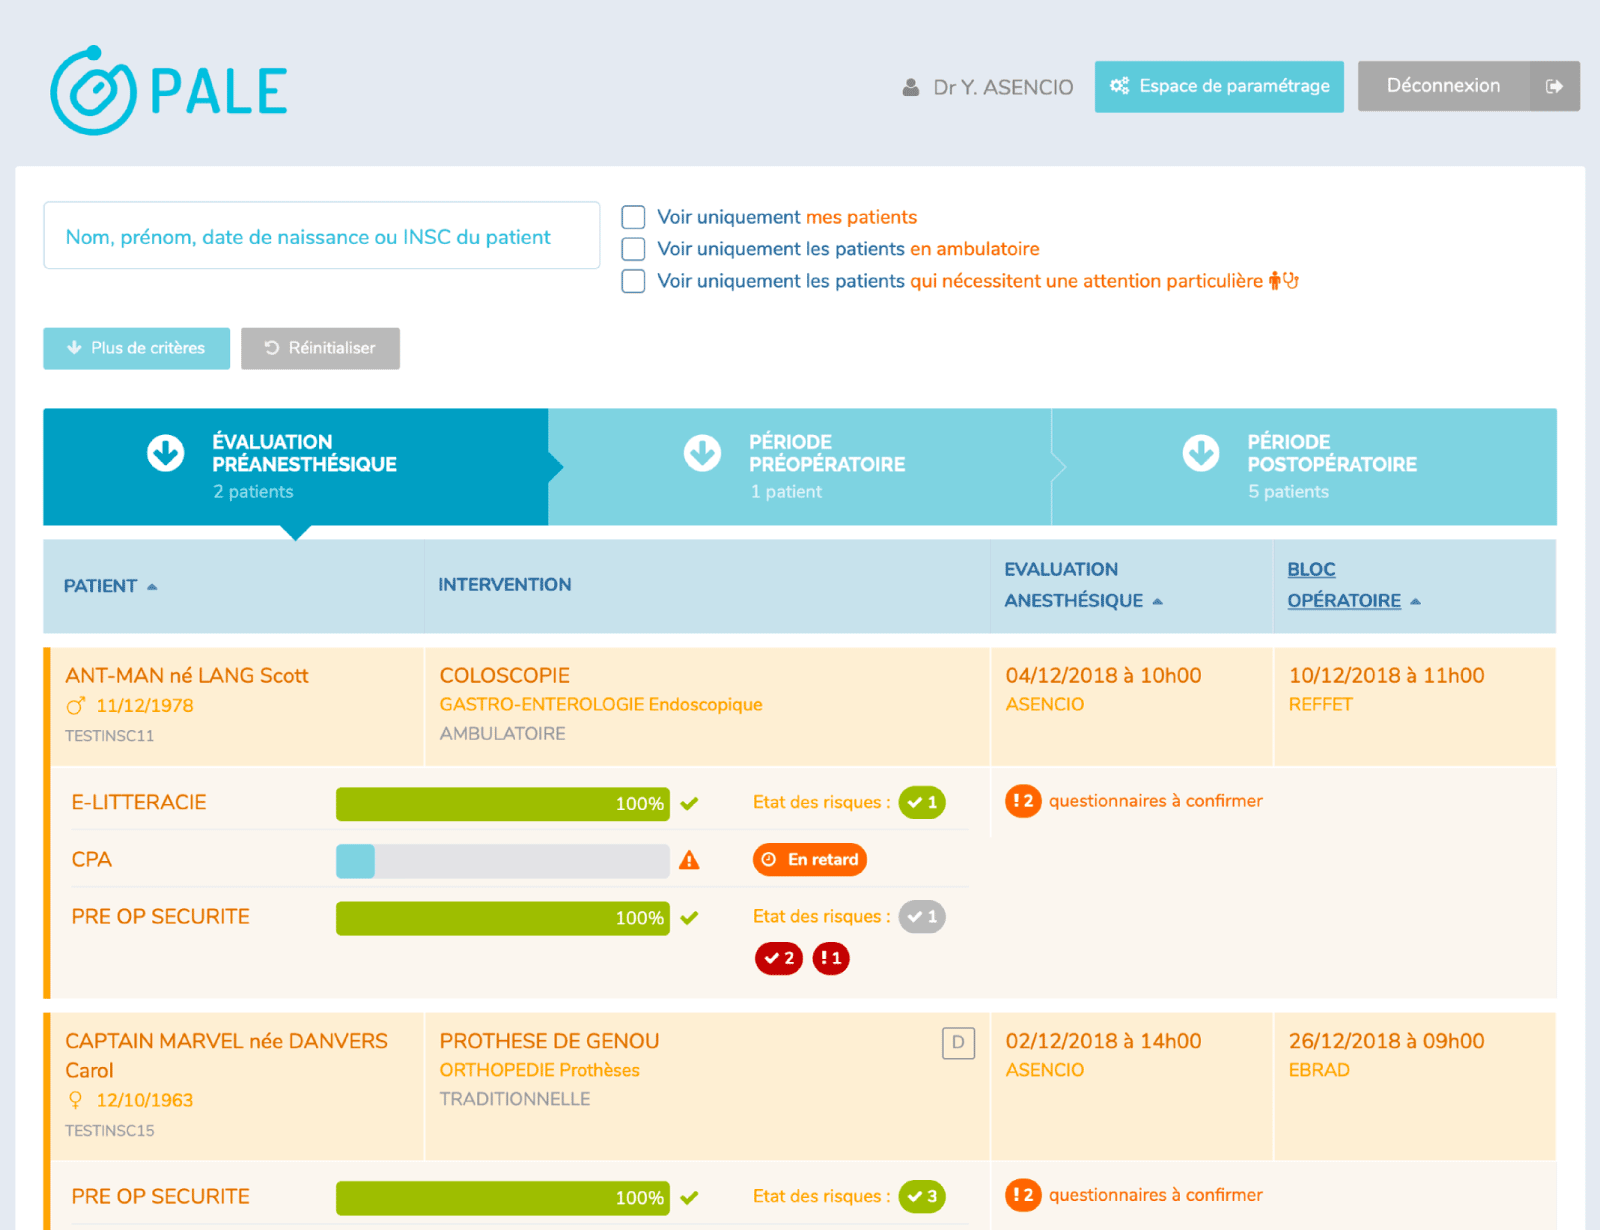Open the Espace de paramétrage button

coord(1218,86)
